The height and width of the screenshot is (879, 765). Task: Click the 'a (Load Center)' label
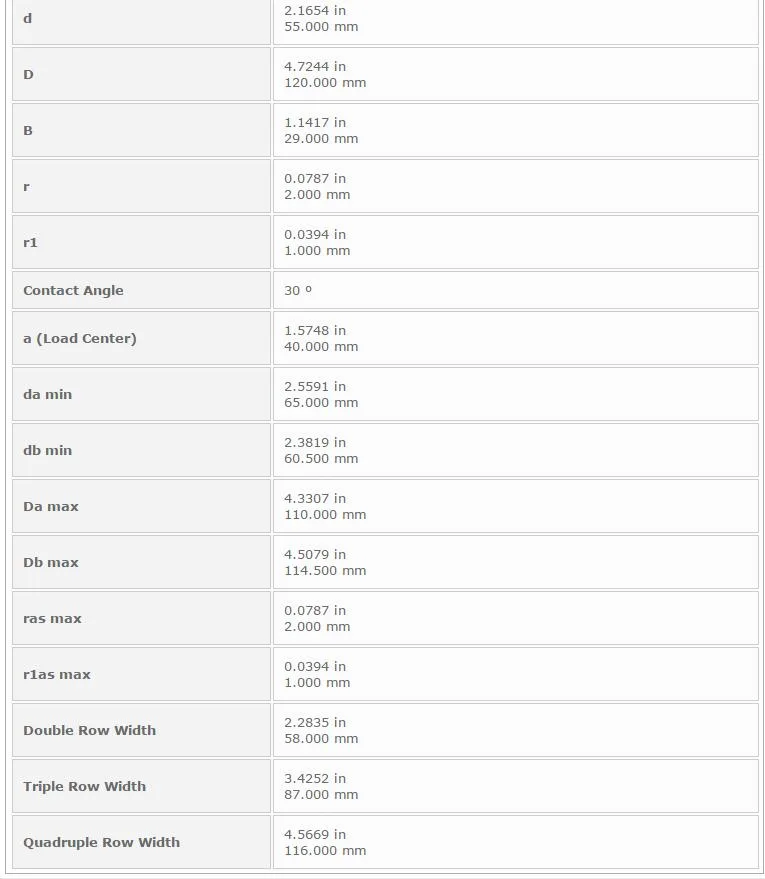point(80,339)
